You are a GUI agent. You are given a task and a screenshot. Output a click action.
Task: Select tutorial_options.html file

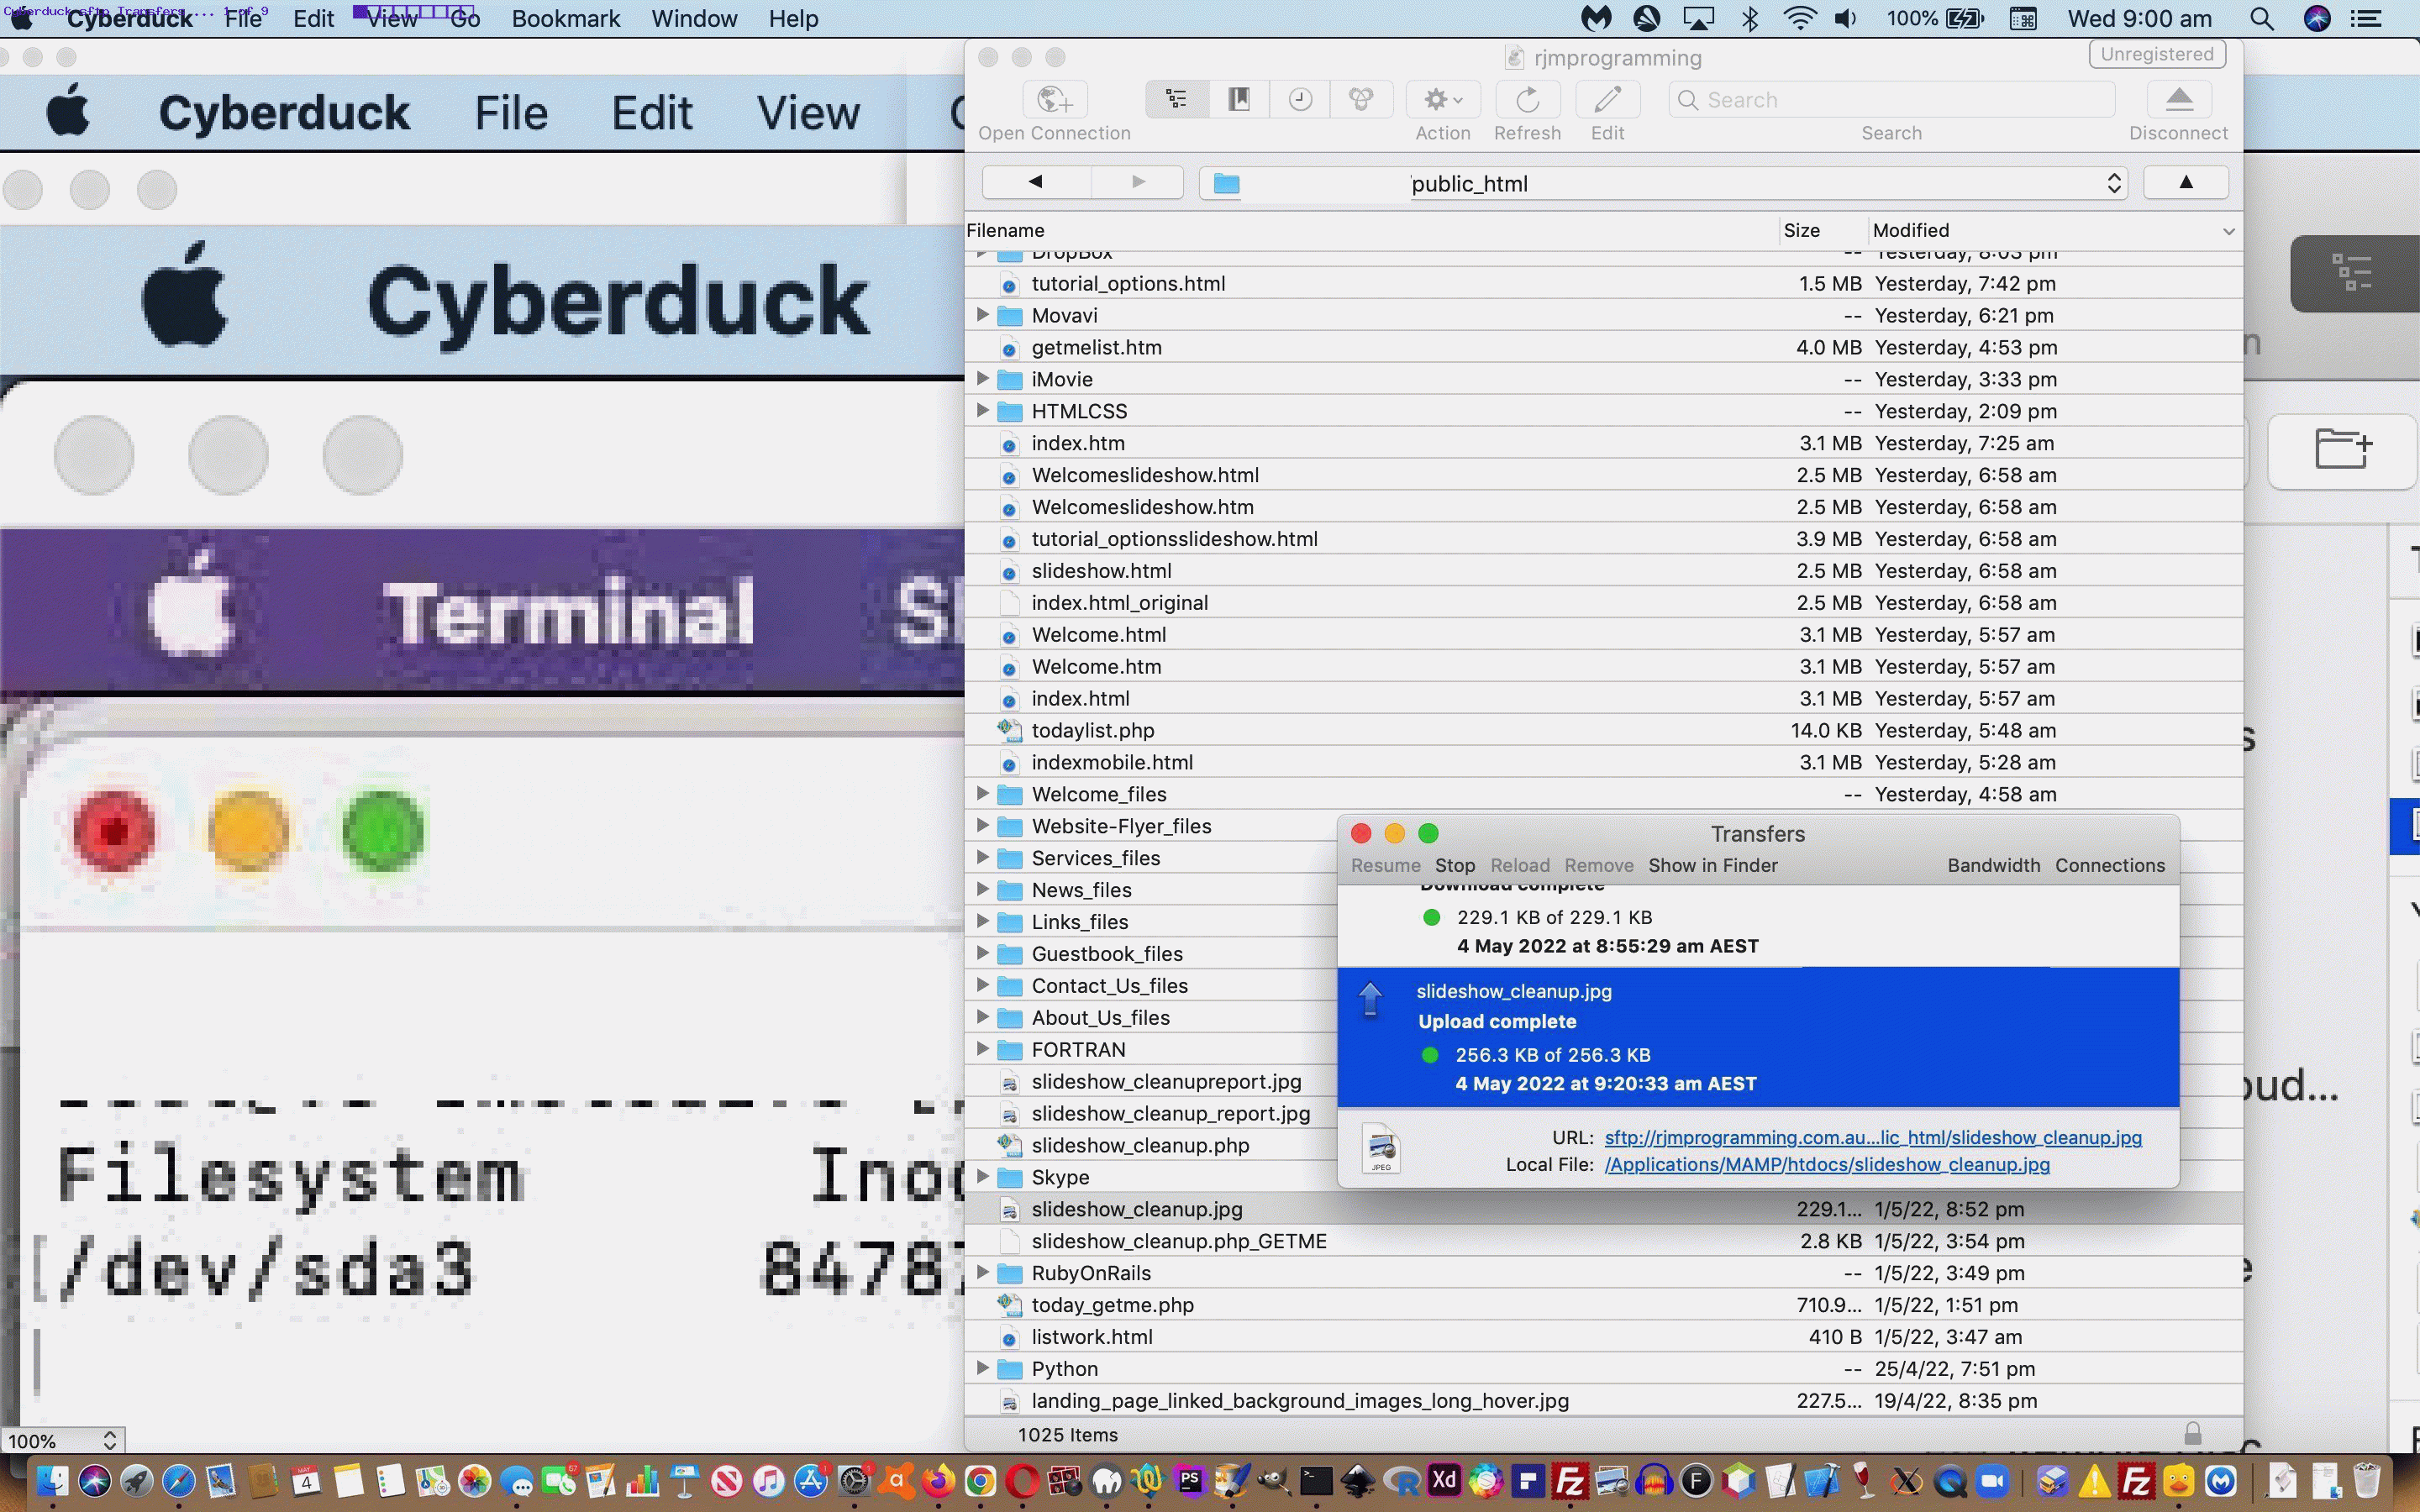[x=1603, y=283]
